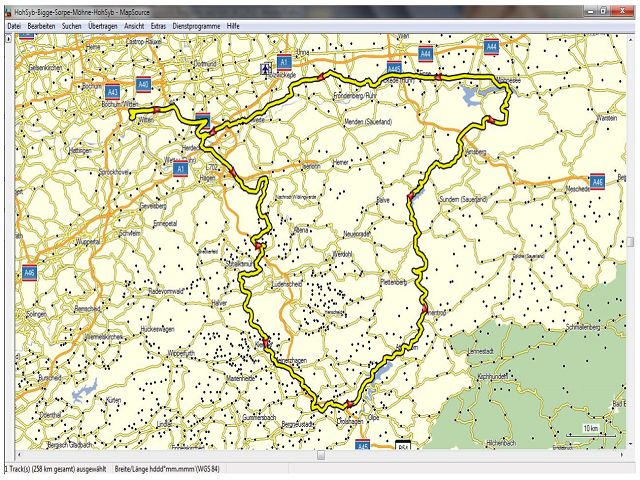This screenshot has width=640, height=480.
Task: Minimize the MapSource window
Action: (589, 11)
